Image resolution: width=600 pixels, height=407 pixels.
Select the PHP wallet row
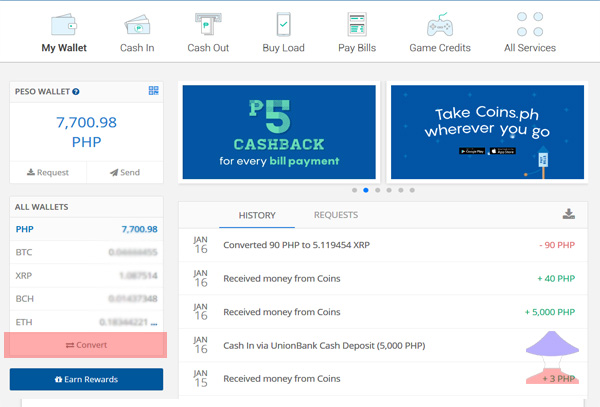(x=86, y=229)
